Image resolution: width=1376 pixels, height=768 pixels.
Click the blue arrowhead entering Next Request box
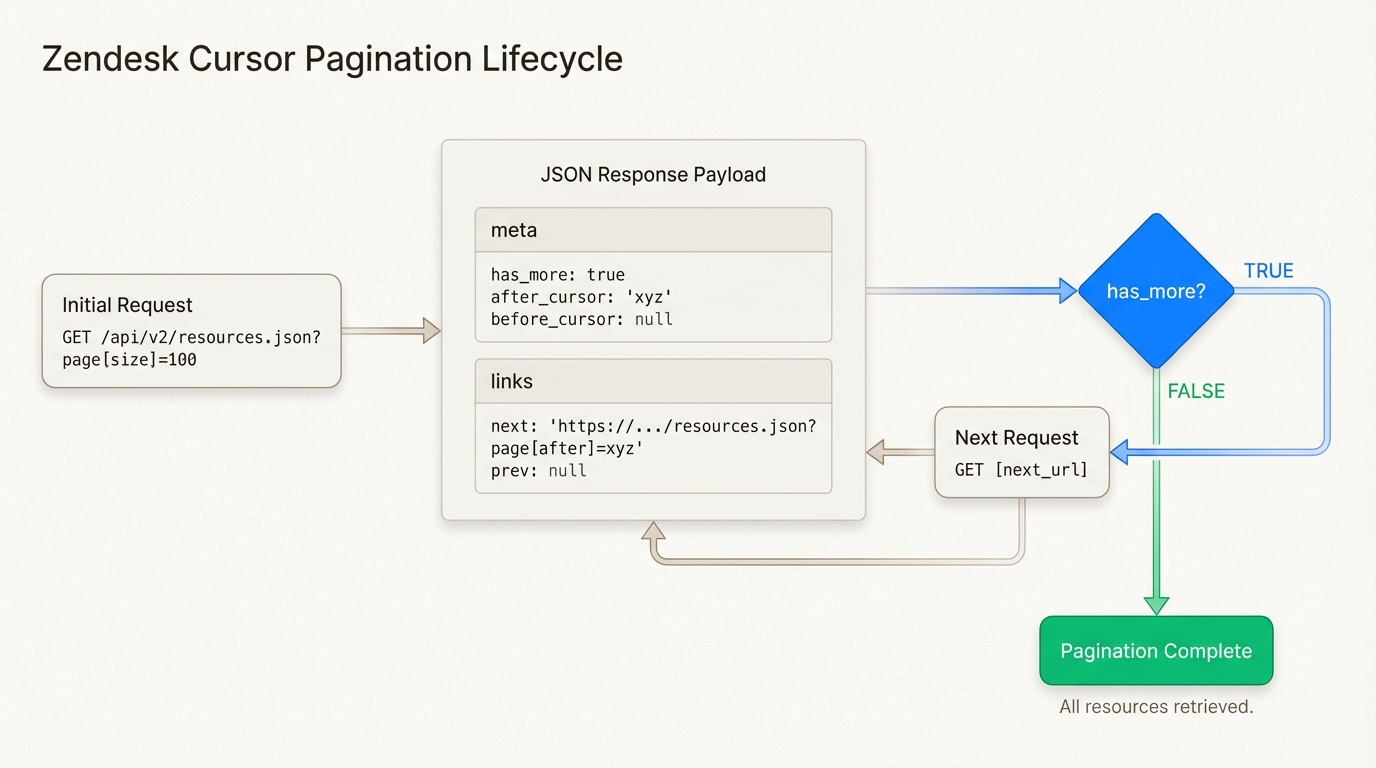click(1121, 452)
